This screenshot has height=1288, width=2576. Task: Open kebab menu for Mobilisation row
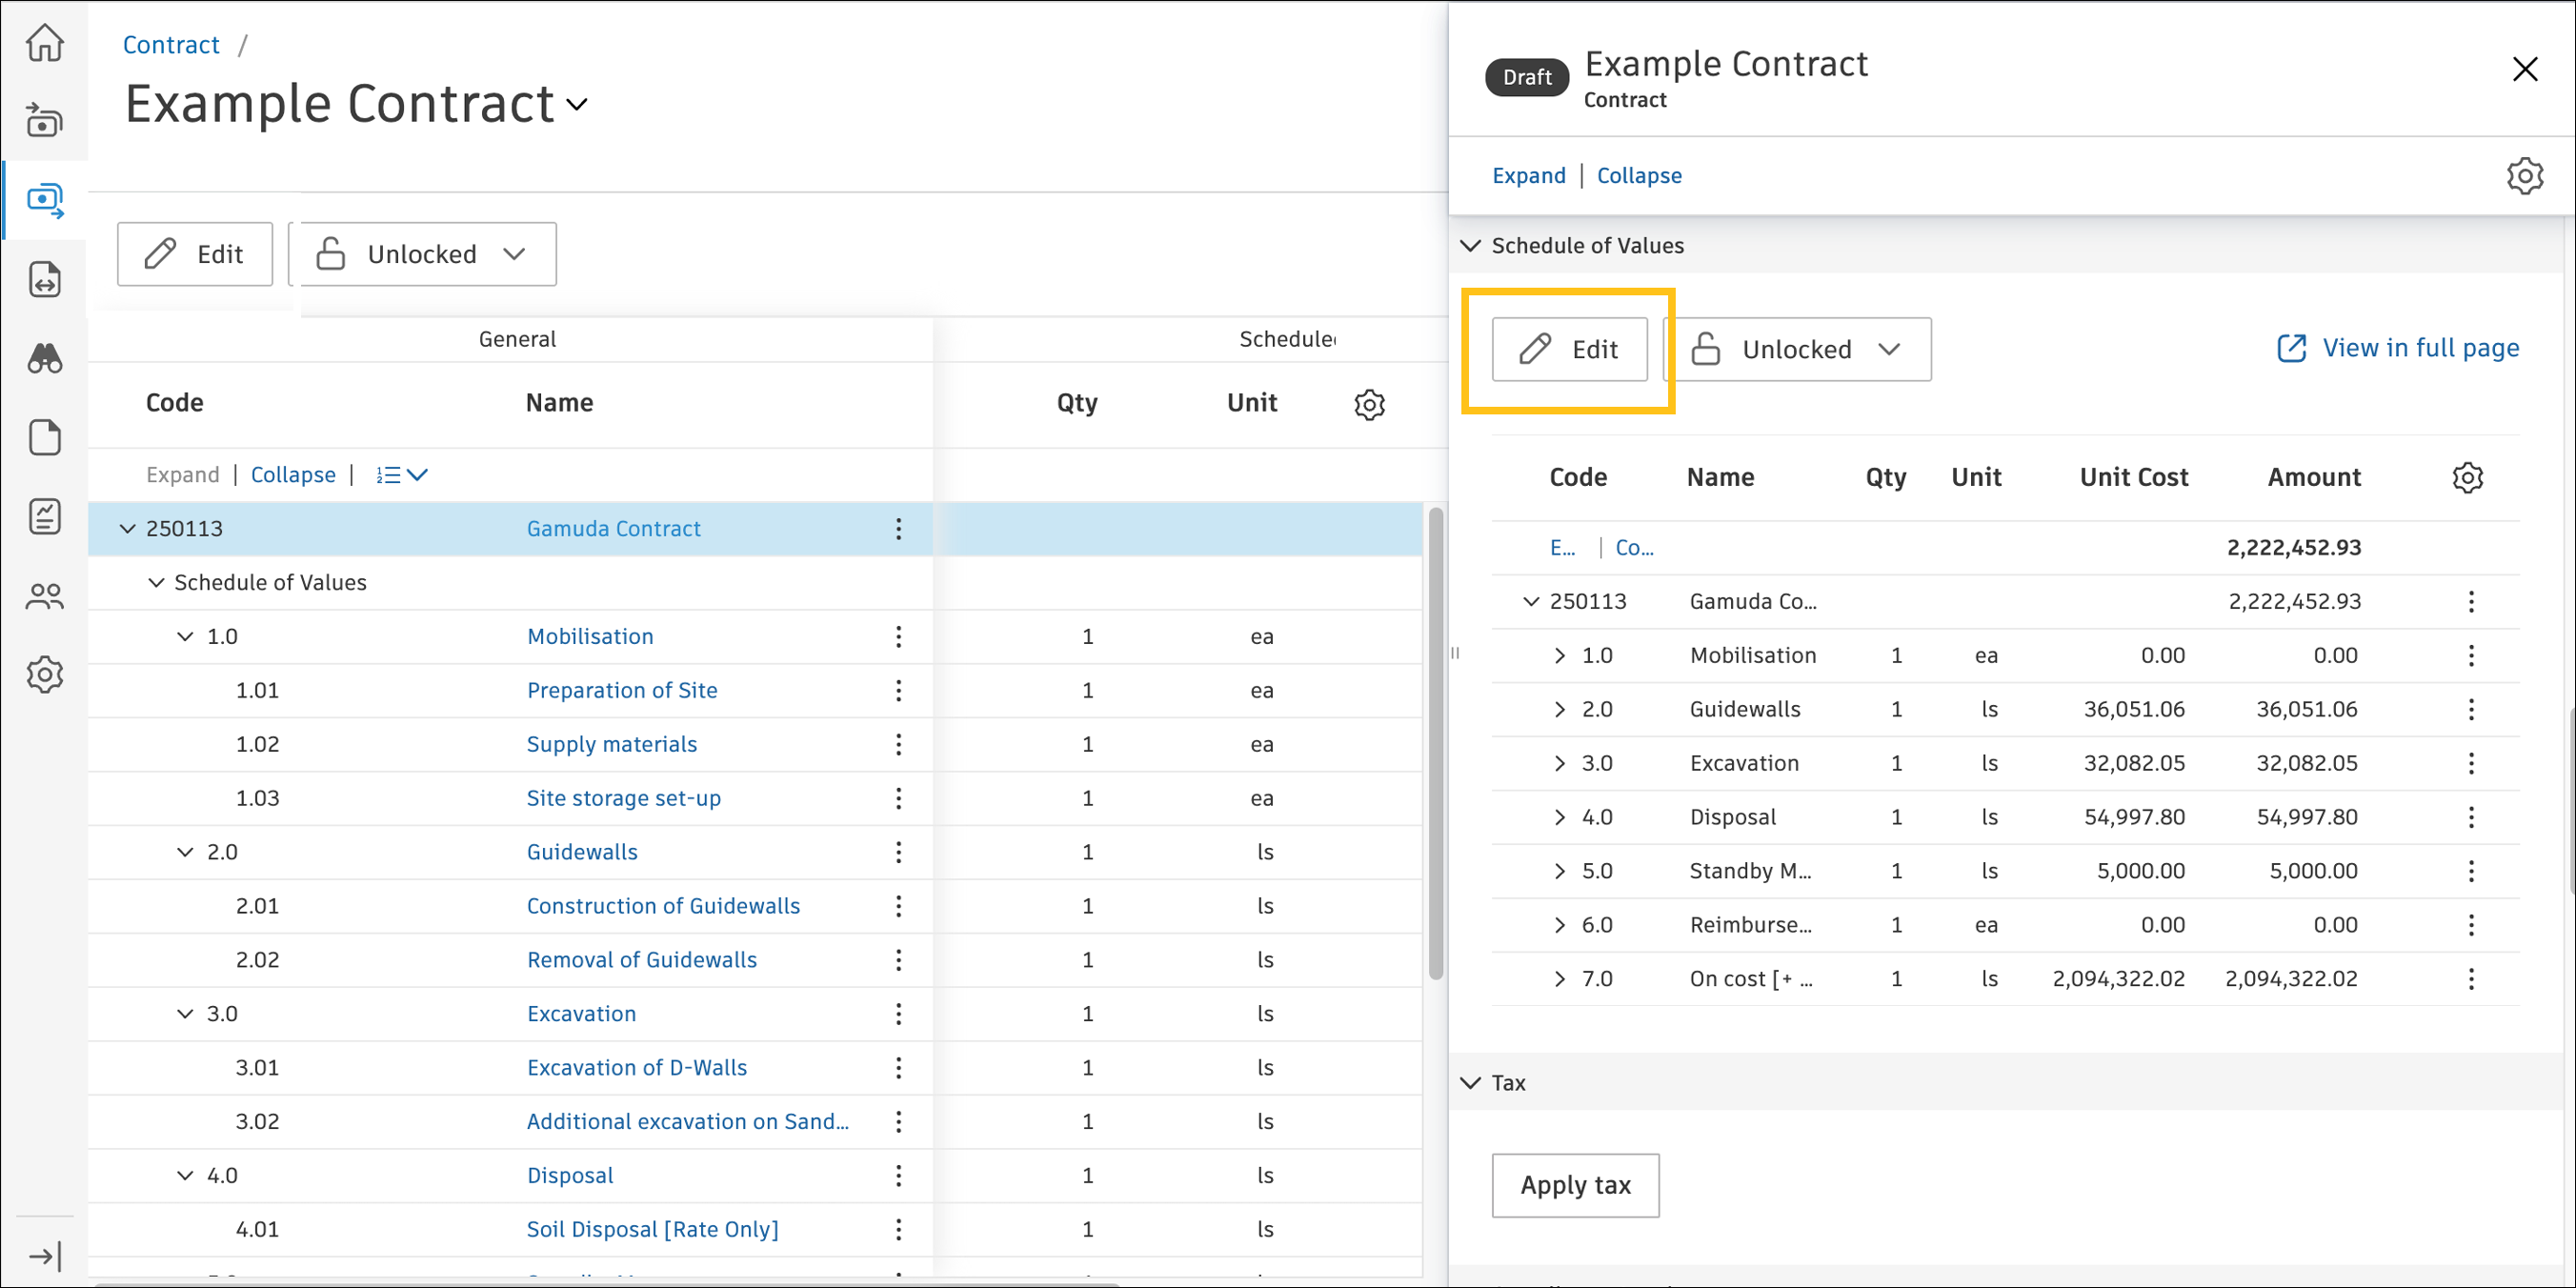(898, 637)
